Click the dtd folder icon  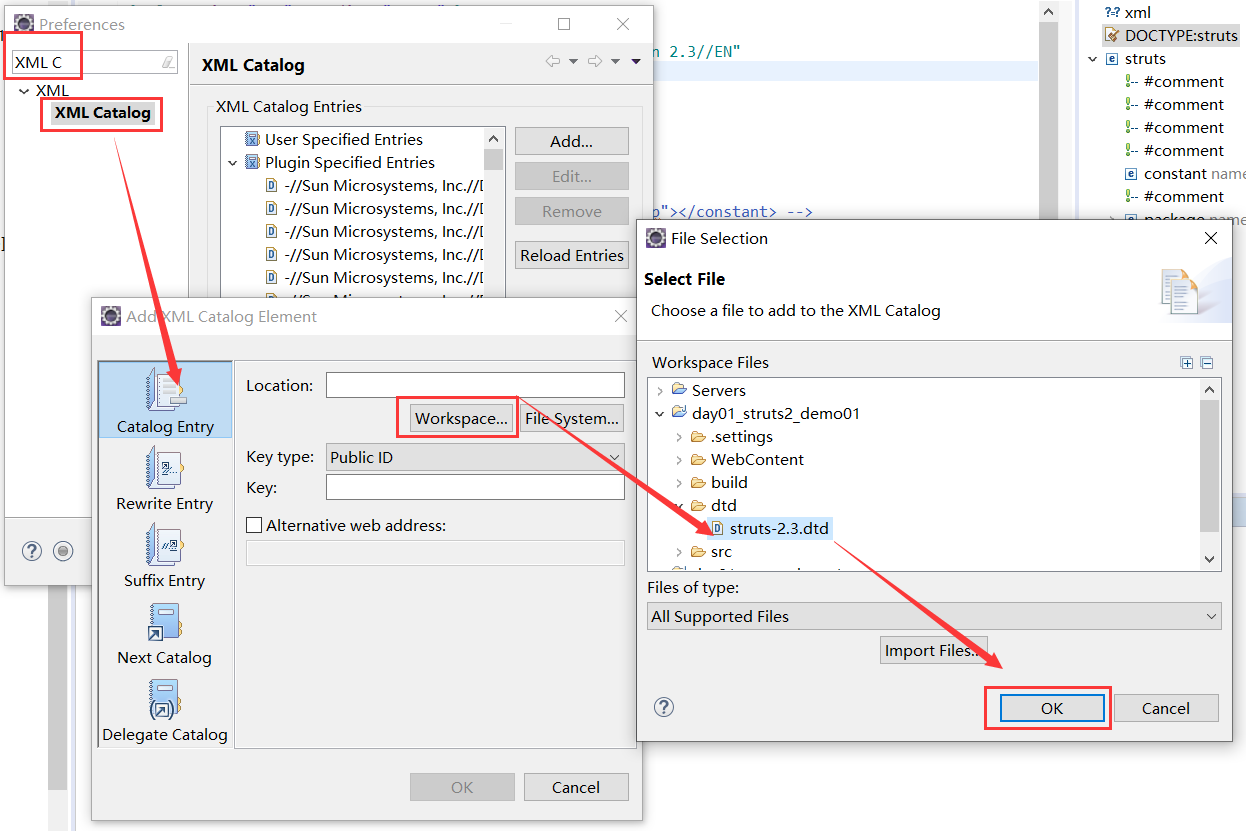pyautogui.click(x=698, y=505)
